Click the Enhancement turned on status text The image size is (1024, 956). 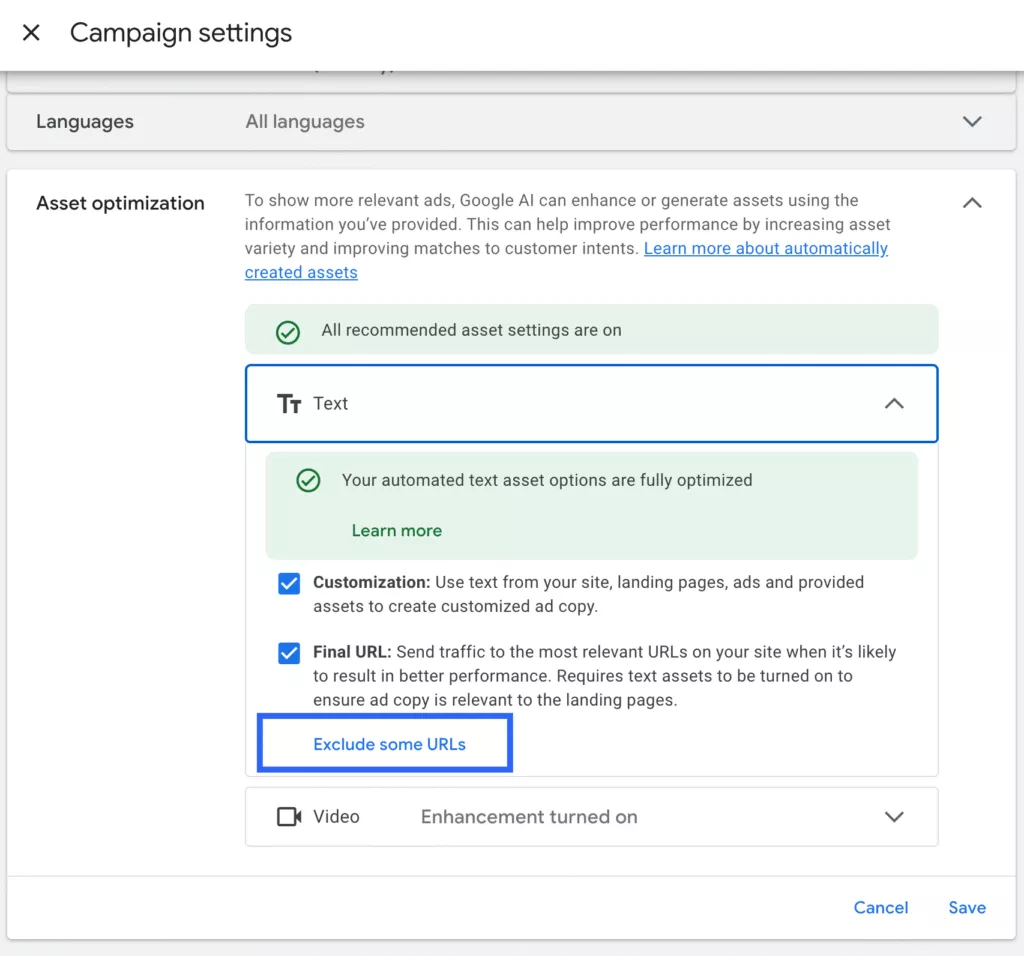[x=529, y=817]
